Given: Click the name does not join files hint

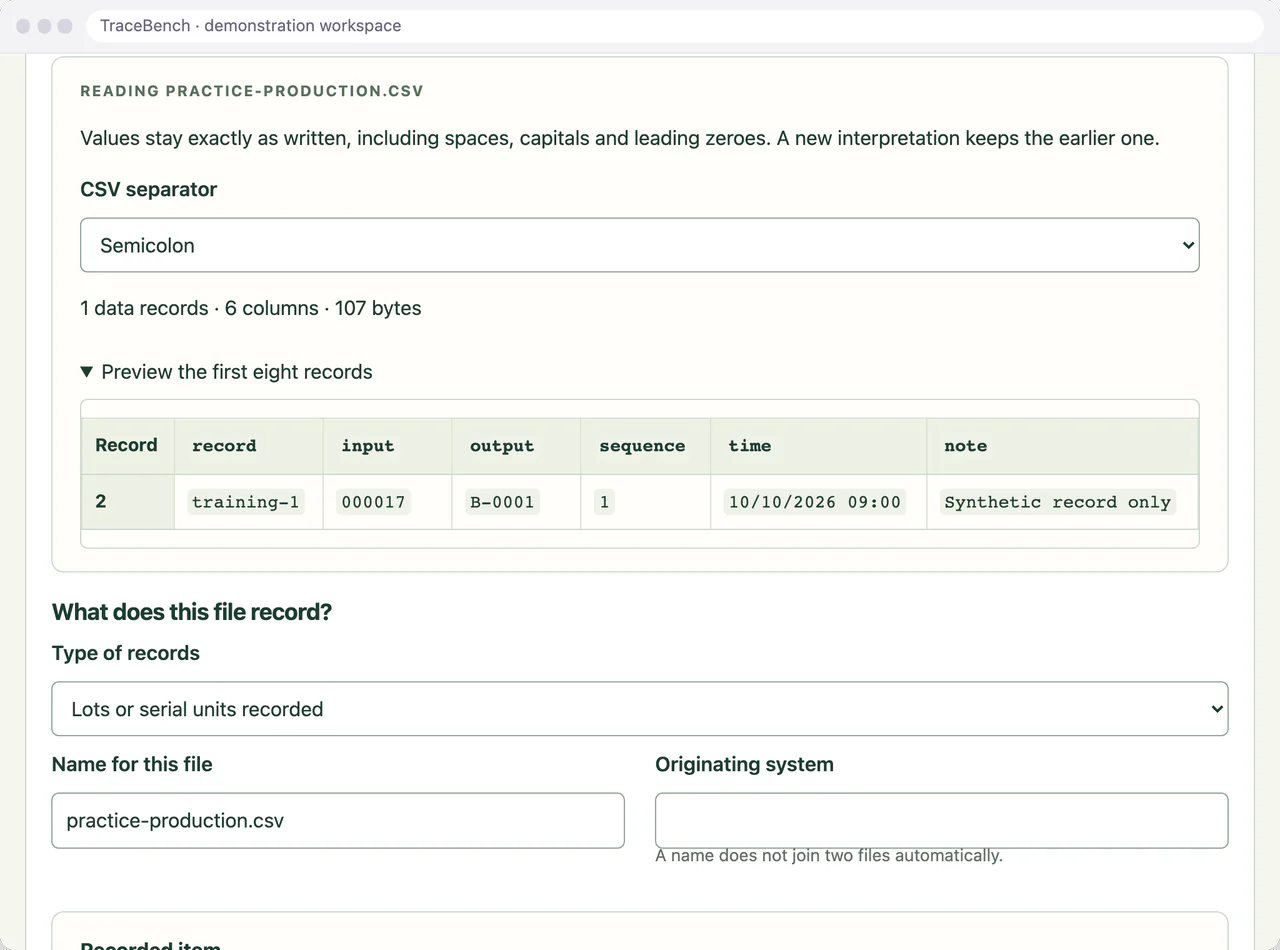Looking at the screenshot, I should point(828,856).
